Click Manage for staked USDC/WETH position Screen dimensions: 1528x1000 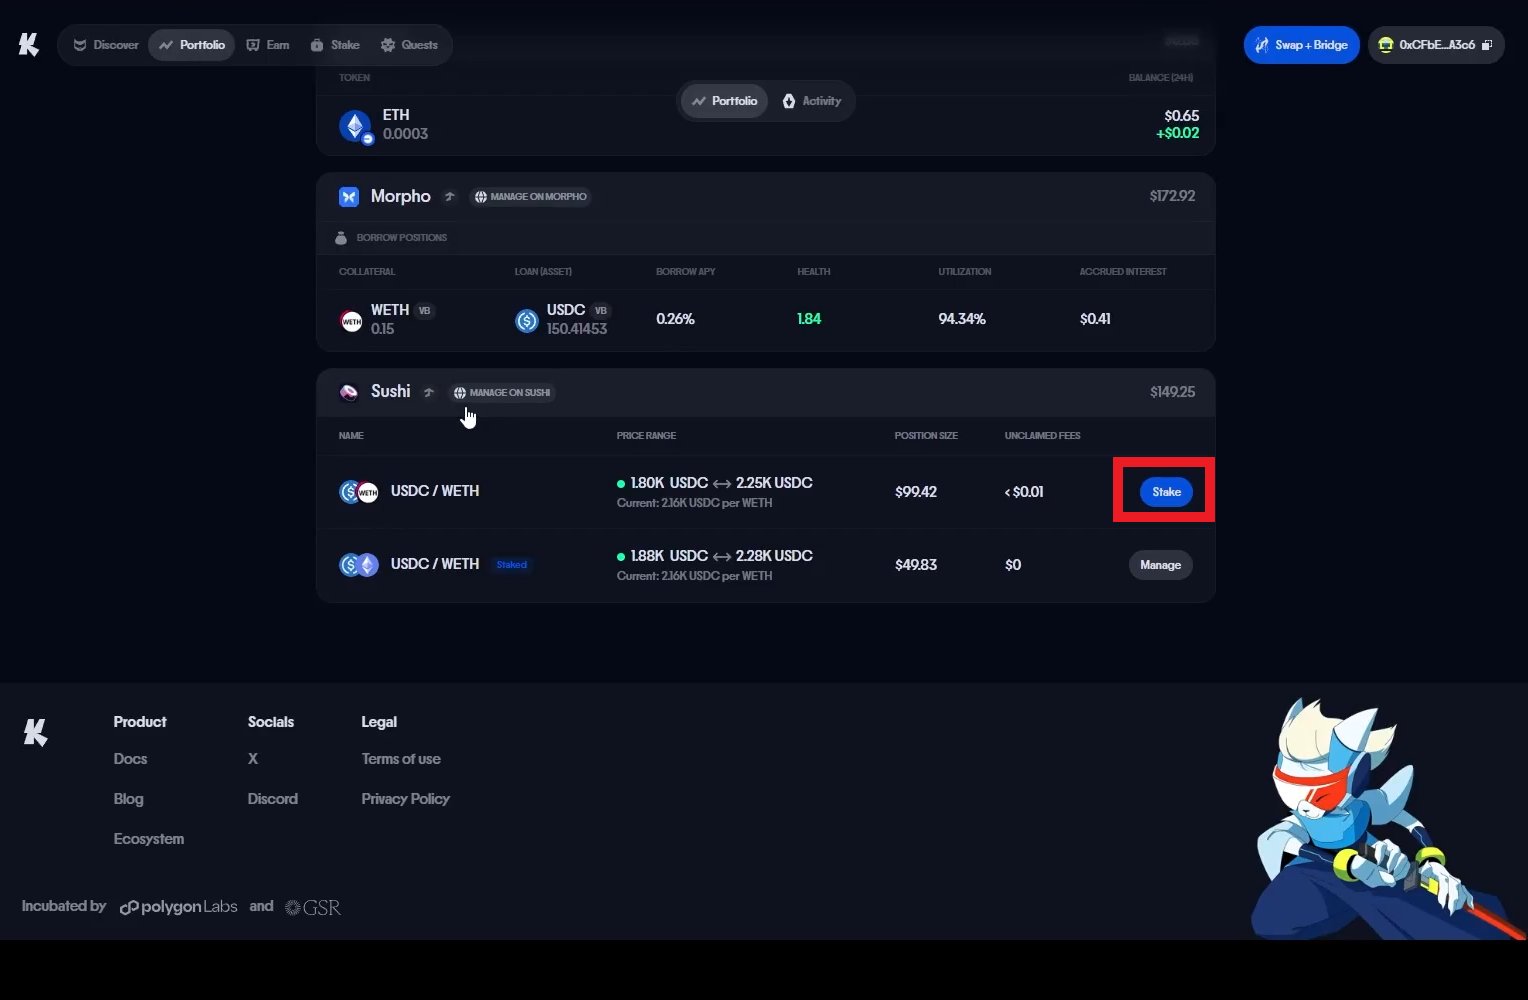click(x=1160, y=565)
